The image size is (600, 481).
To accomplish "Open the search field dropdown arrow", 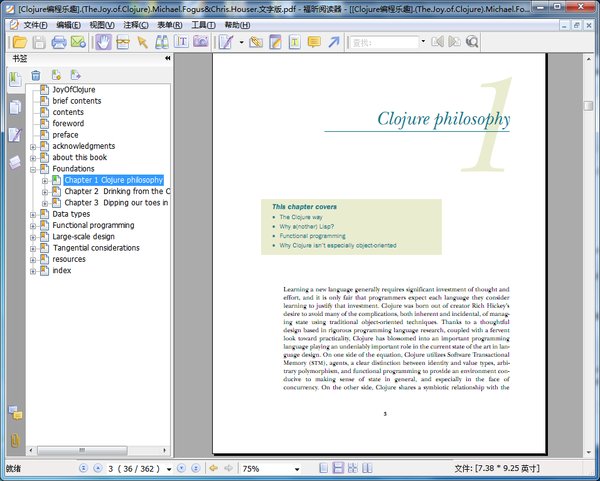I will (x=423, y=41).
